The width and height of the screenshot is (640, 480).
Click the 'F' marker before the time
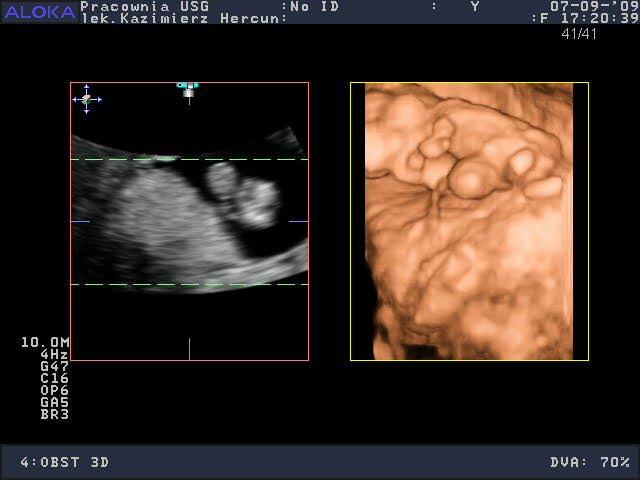point(544,18)
